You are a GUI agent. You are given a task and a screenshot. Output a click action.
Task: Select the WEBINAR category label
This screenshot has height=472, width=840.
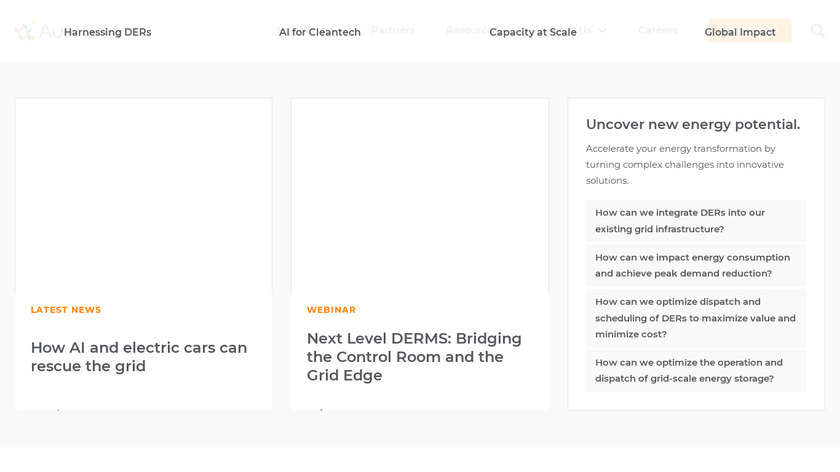(x=331, y=310)
